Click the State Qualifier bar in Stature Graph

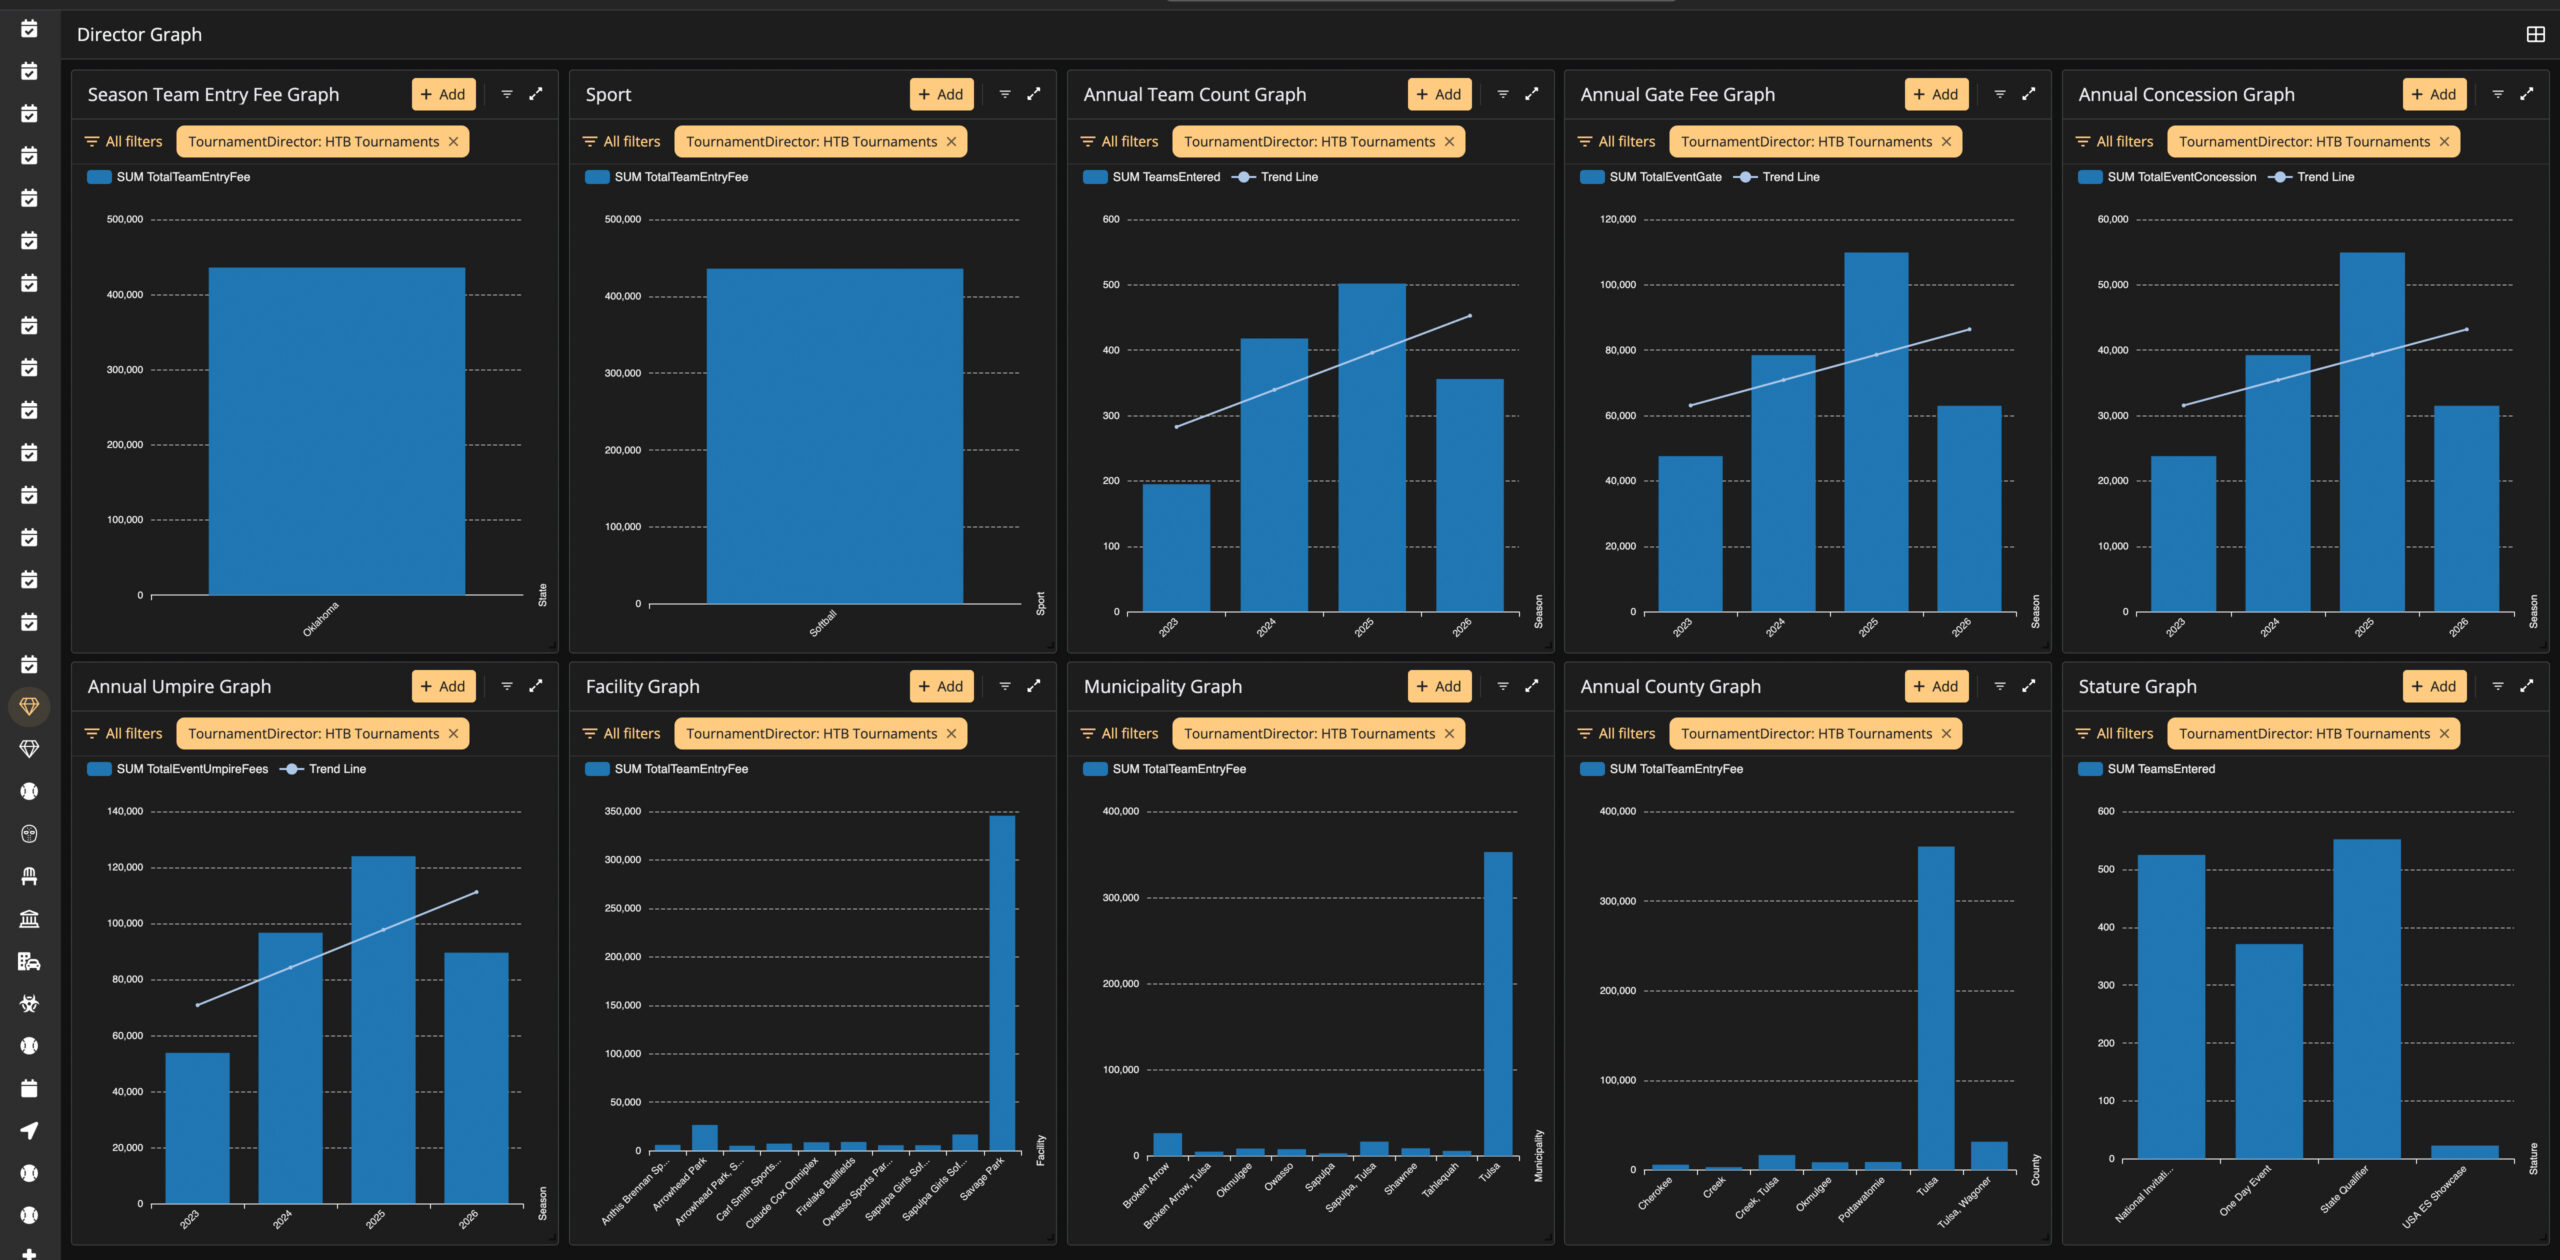(x=2367, y=999)
